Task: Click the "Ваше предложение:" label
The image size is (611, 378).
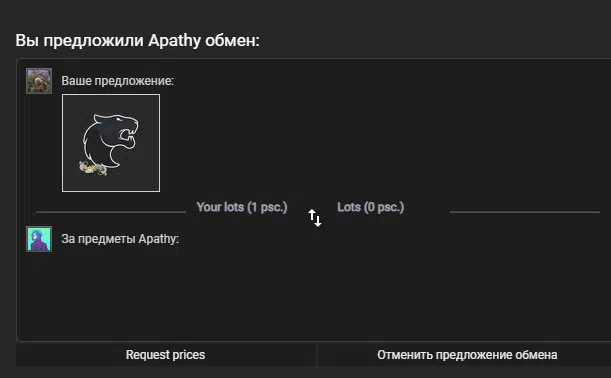Action: (118, 81)
